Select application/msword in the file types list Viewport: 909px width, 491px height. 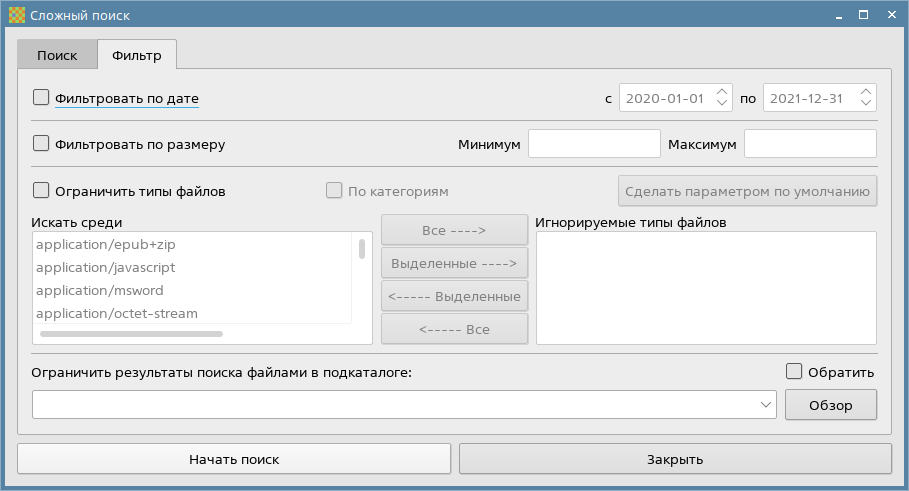[x=100, y=291]
